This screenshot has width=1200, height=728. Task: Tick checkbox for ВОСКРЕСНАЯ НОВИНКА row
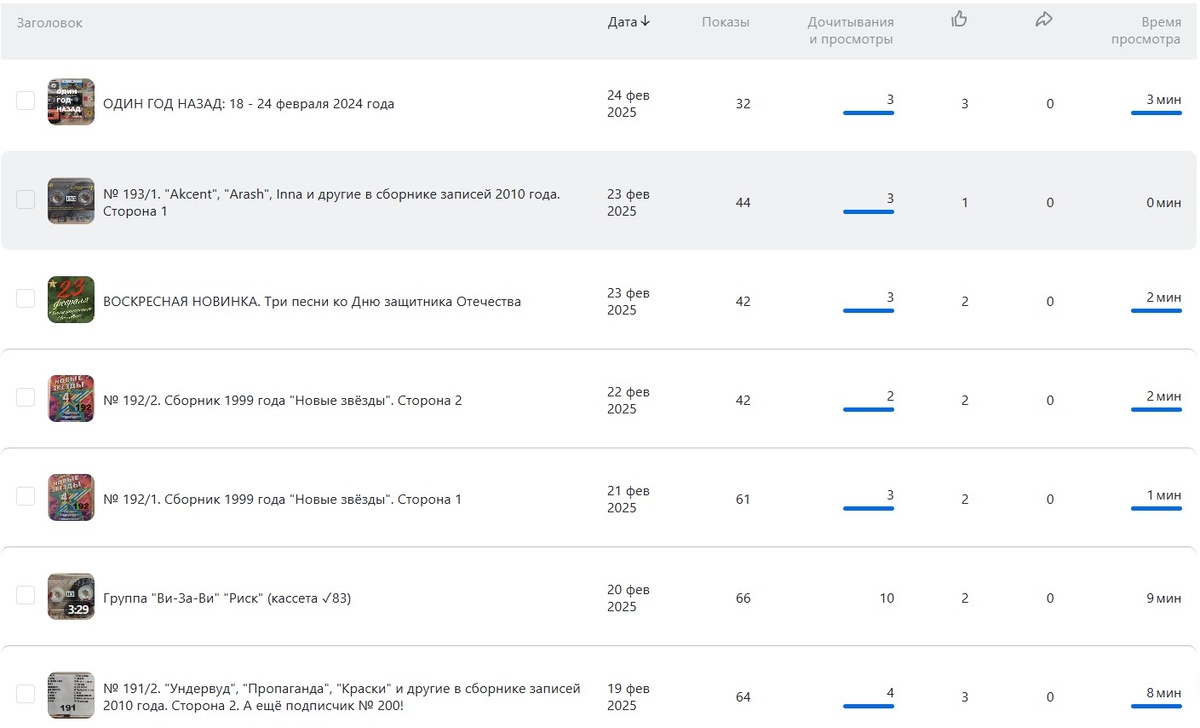[x=25, y=299]
